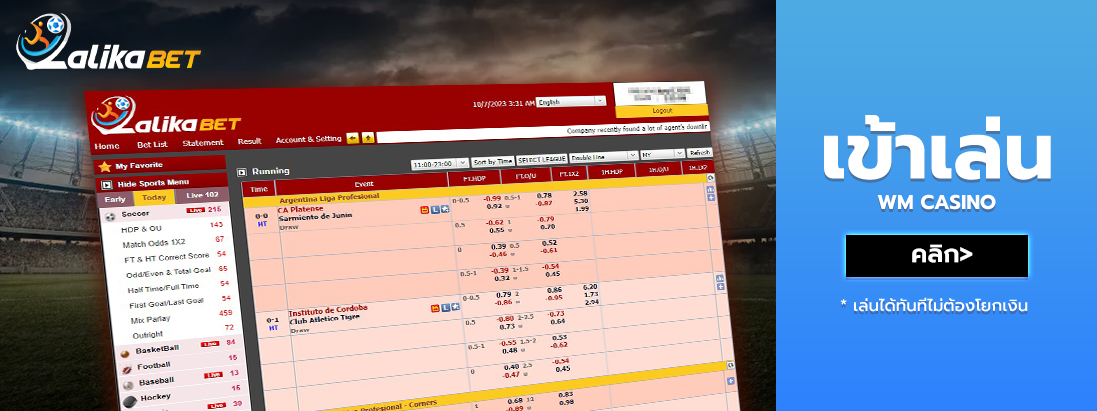Open the Bet List menu
The height and width of the screenshot is (411, 1097).
point(152,143)
